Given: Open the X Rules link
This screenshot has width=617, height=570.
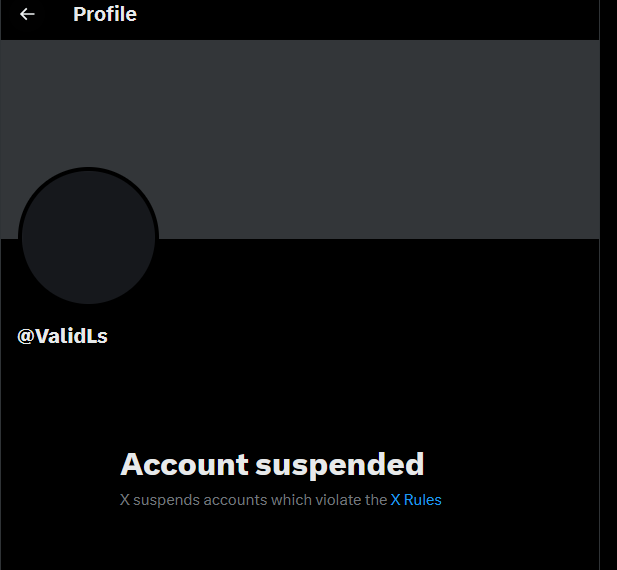Looking at the screenshot, I should [416, 500].
